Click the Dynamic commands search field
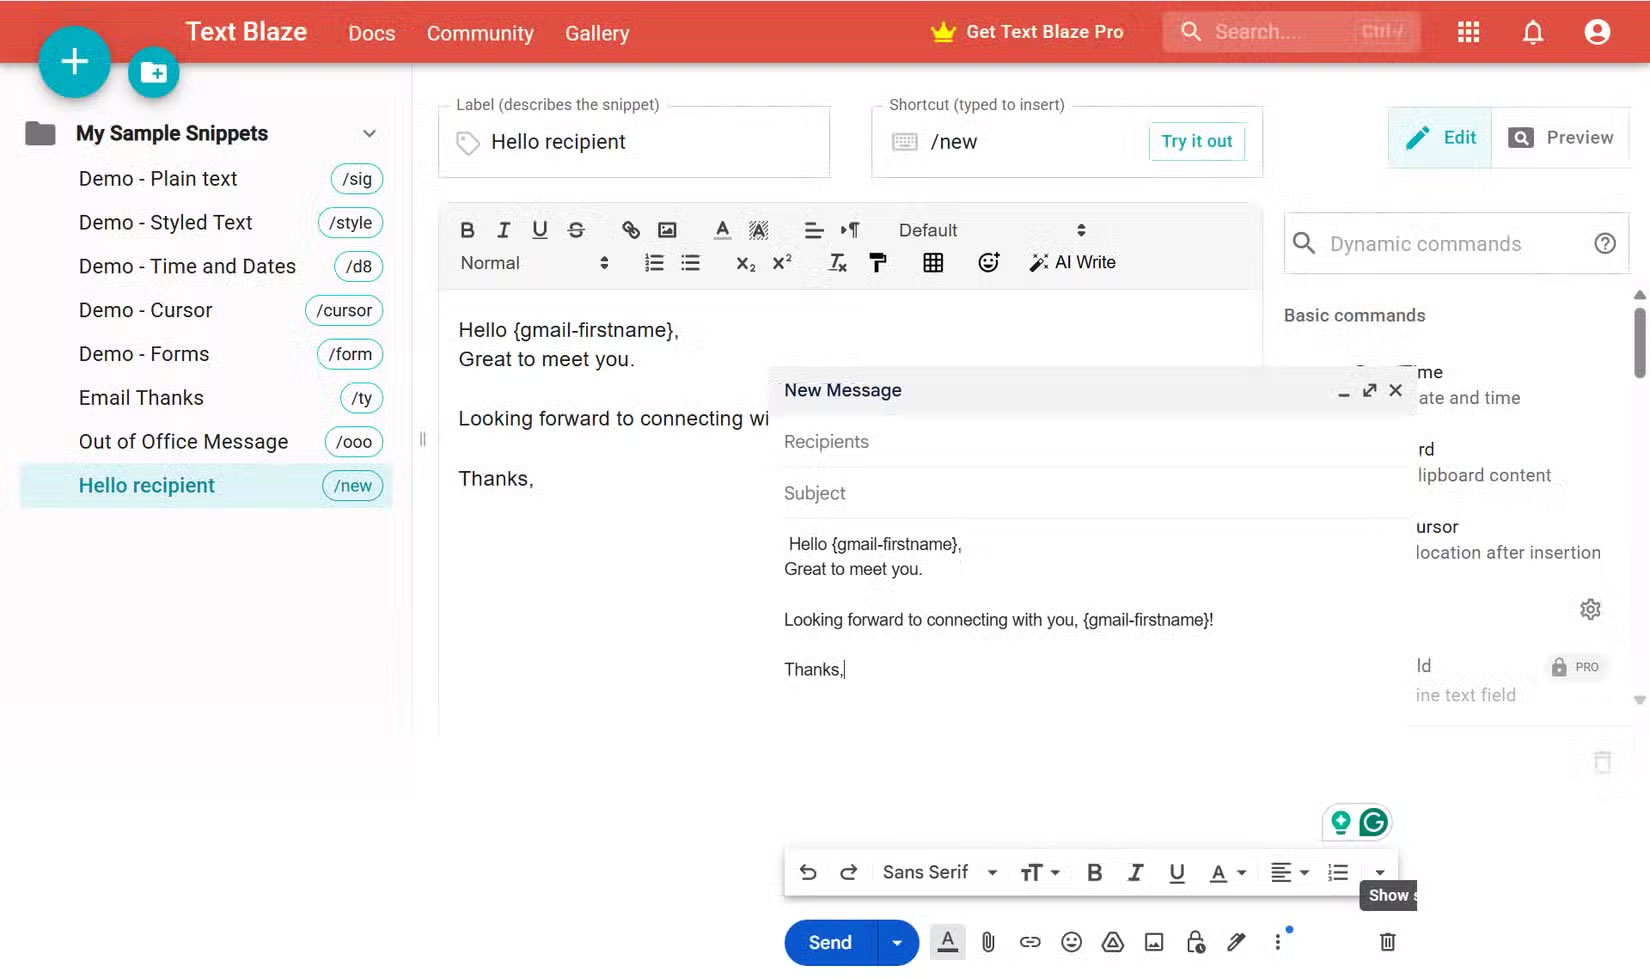Viewport: 1650px width, 979px height. point(1430,243)
